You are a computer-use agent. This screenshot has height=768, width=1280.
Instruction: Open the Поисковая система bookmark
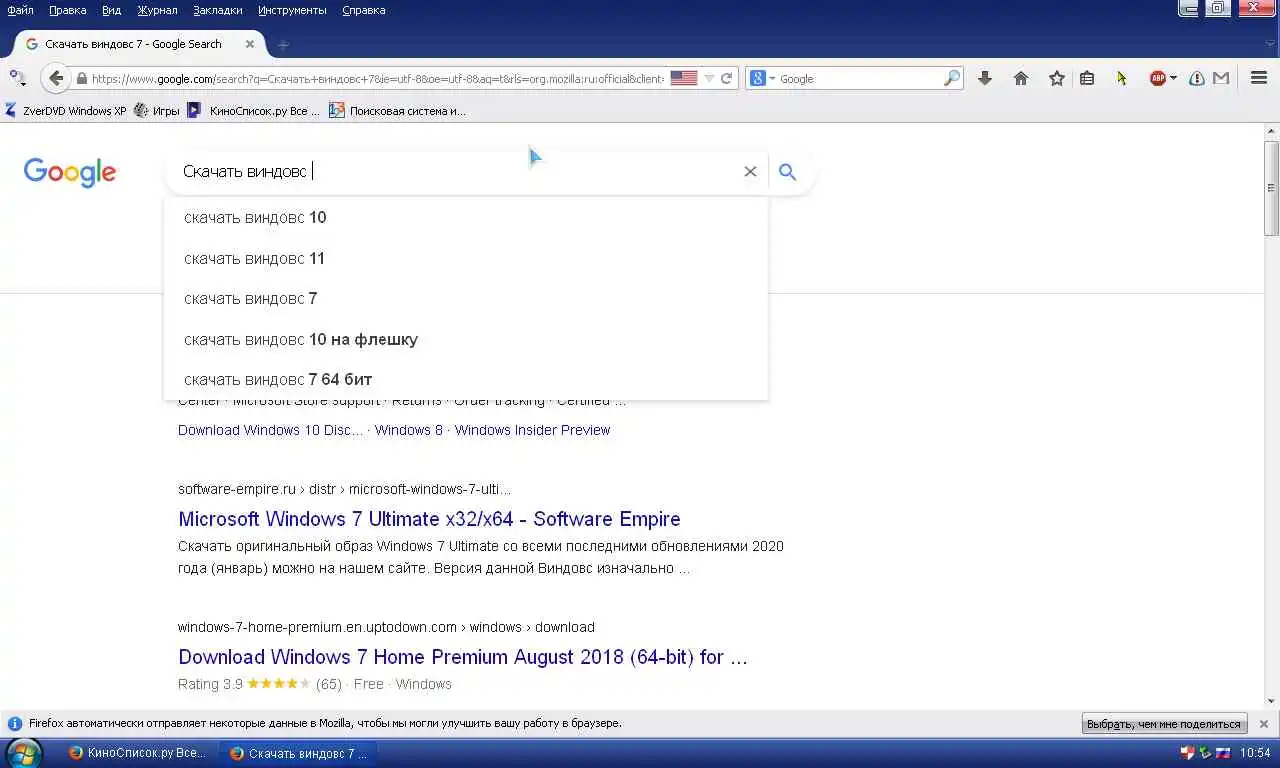click(397, 111)
